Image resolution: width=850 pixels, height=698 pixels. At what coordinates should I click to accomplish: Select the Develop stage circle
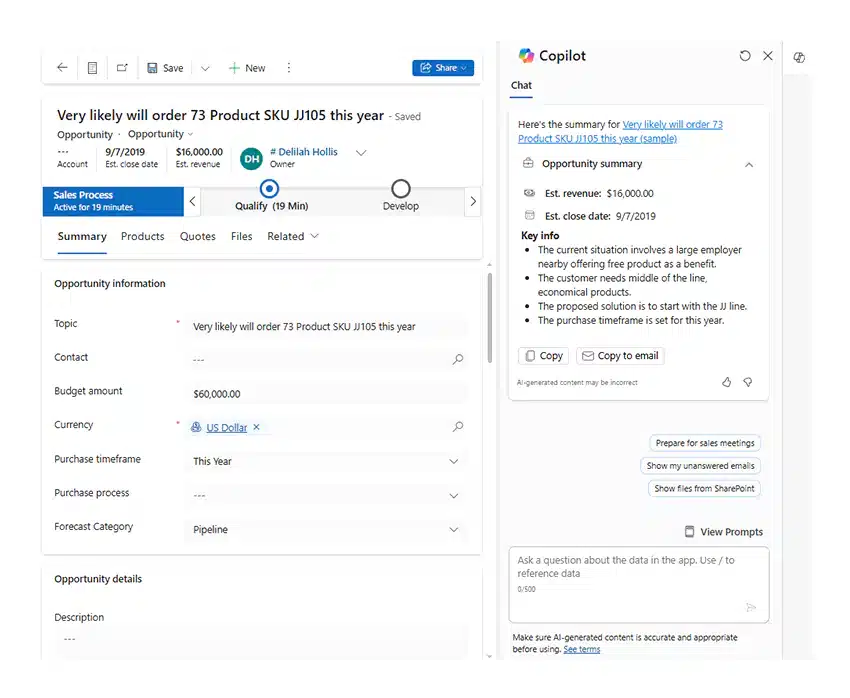tap(401, 189)
